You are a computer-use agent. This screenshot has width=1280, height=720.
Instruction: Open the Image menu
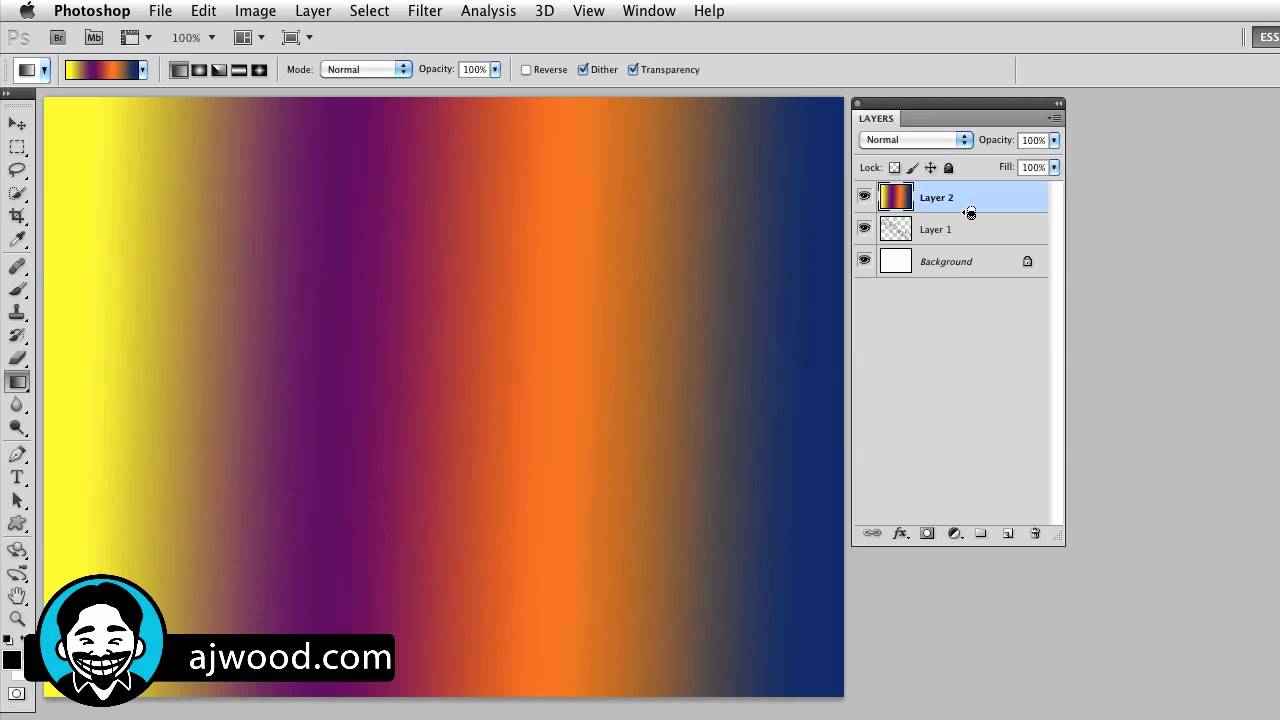[x=255, y=11]
